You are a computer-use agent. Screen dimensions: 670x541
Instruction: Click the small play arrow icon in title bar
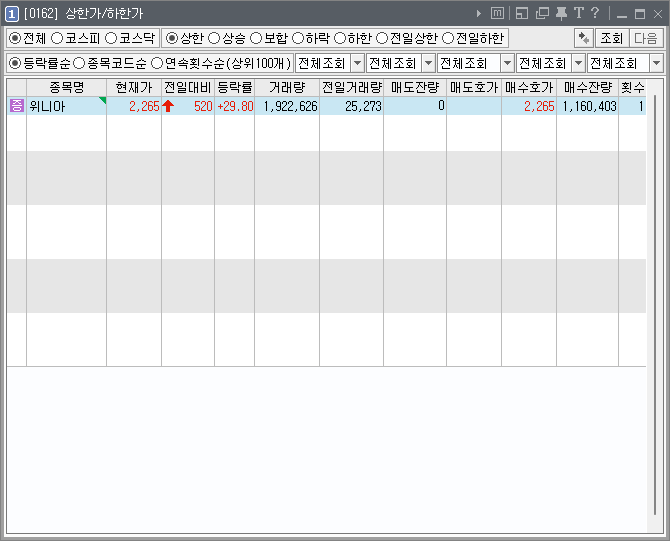point(479,14)
